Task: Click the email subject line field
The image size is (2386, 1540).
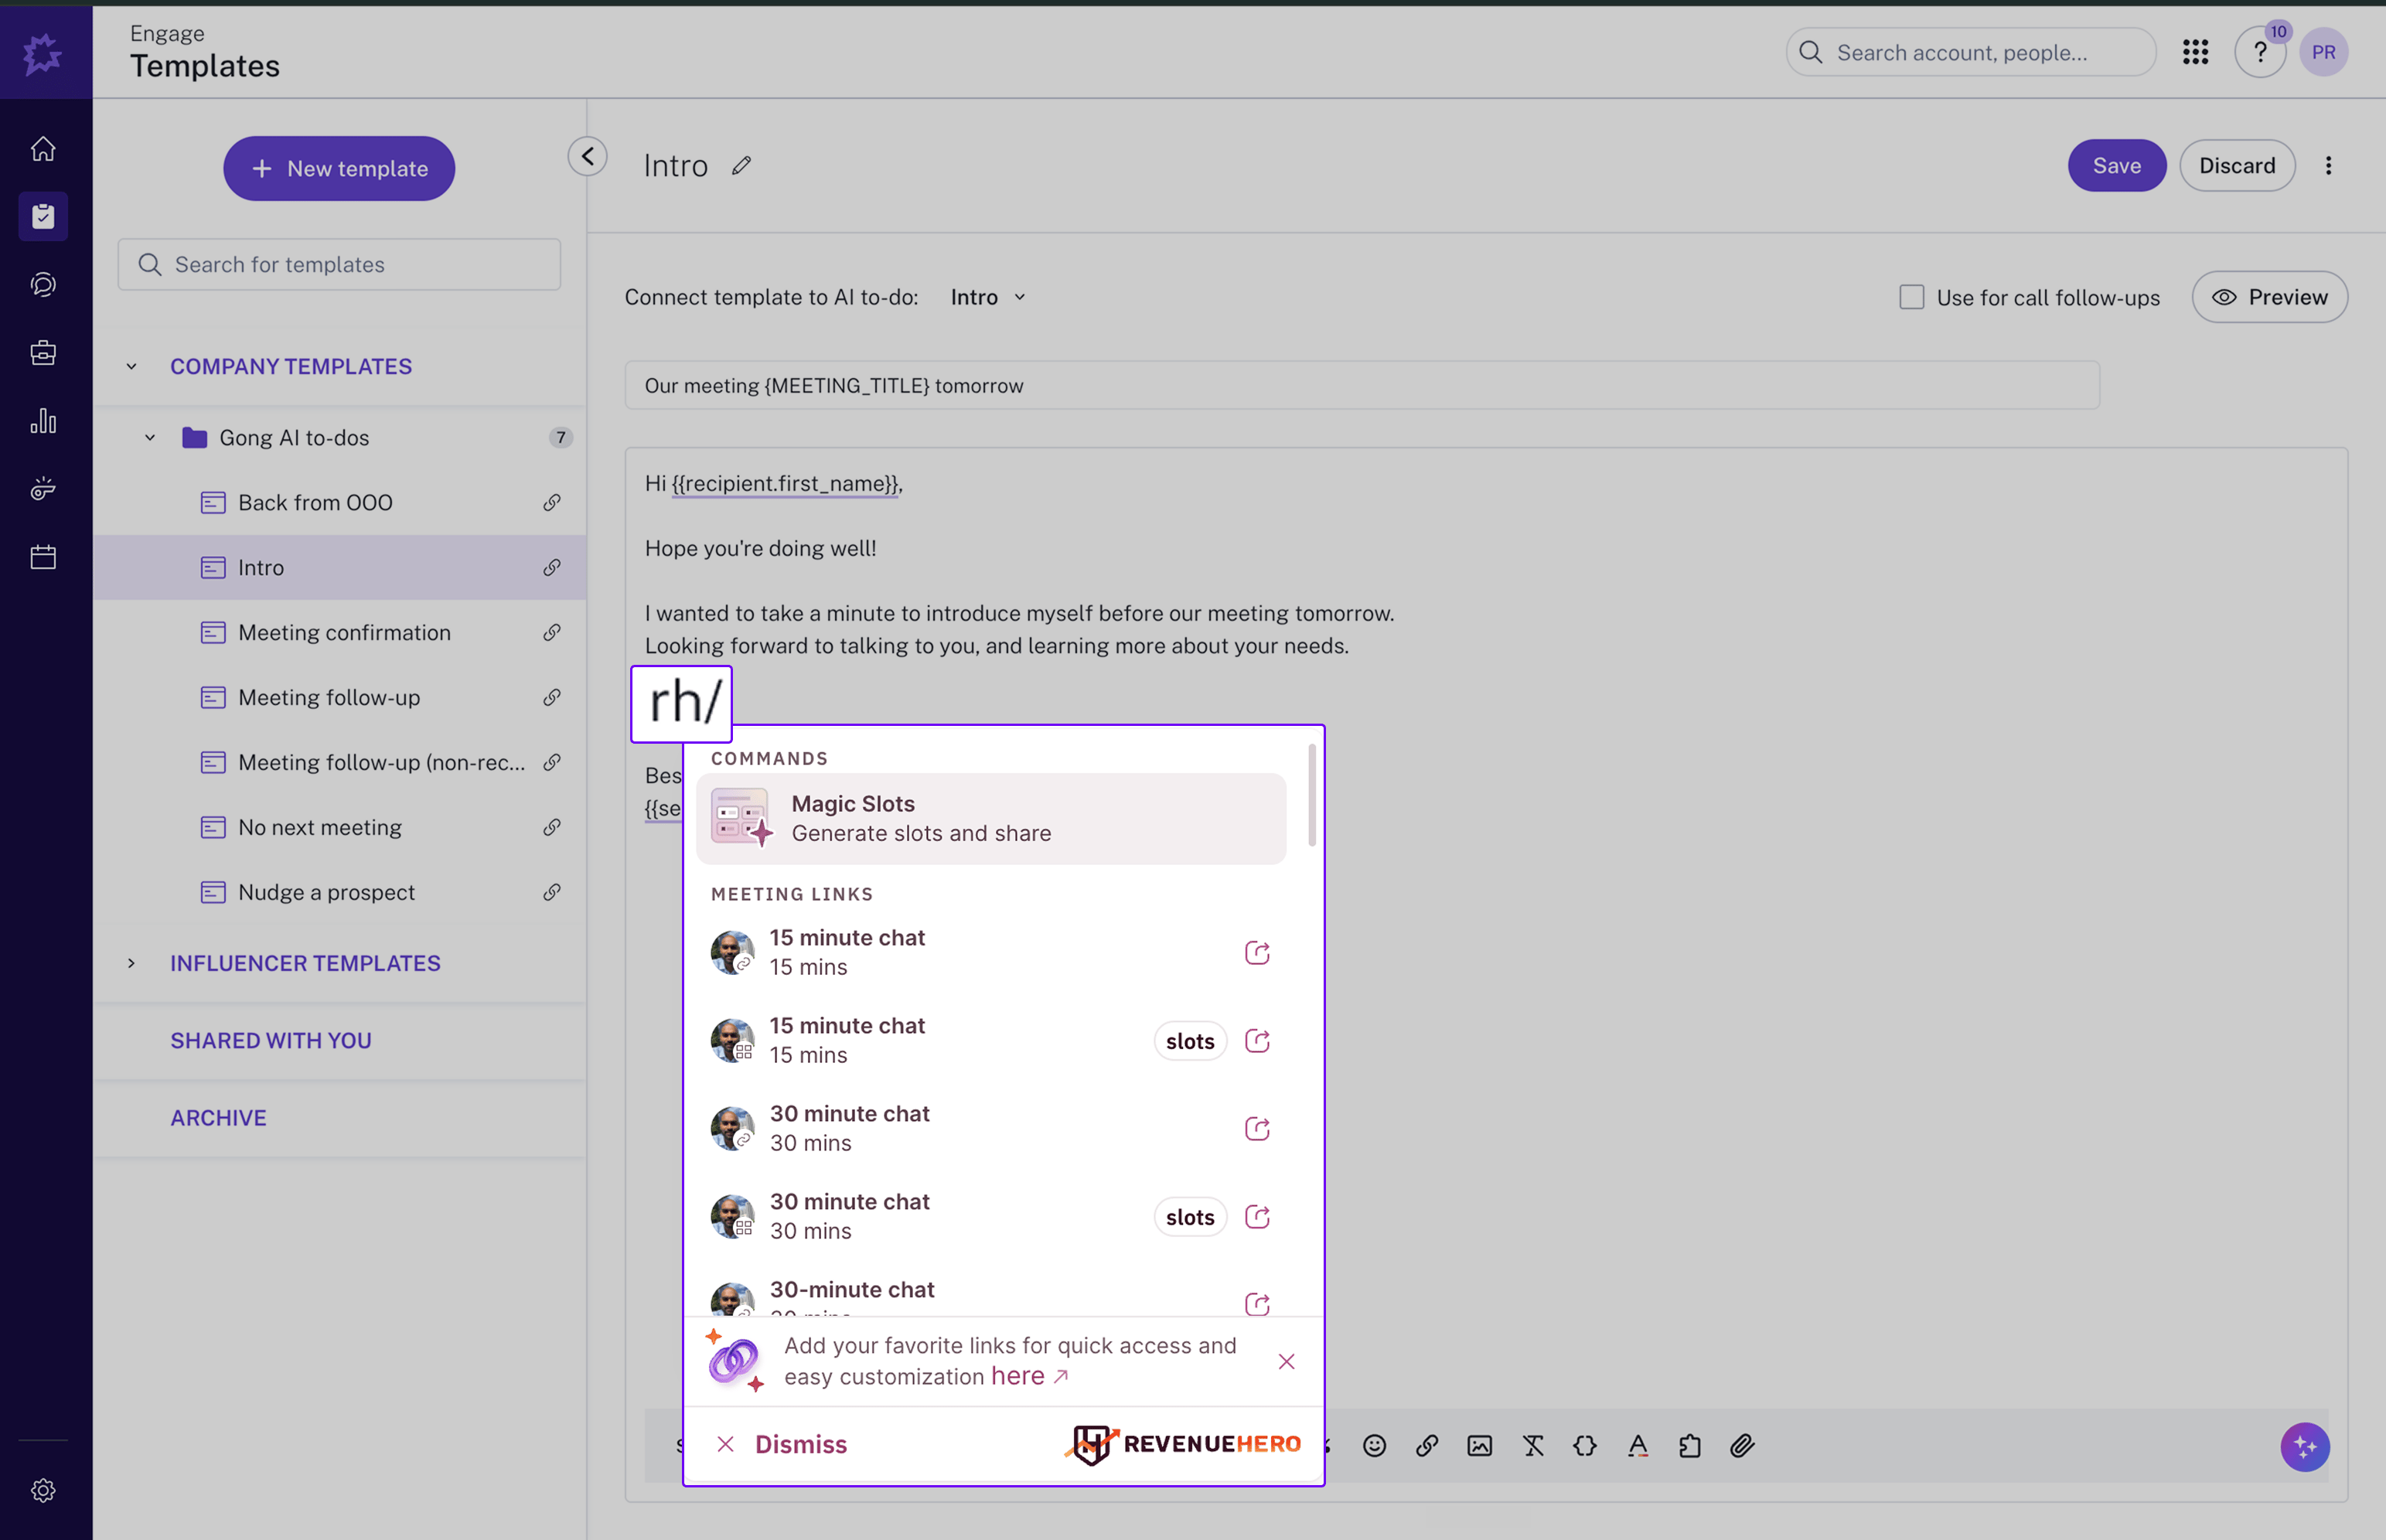Action: click(x=1362, y=385)
